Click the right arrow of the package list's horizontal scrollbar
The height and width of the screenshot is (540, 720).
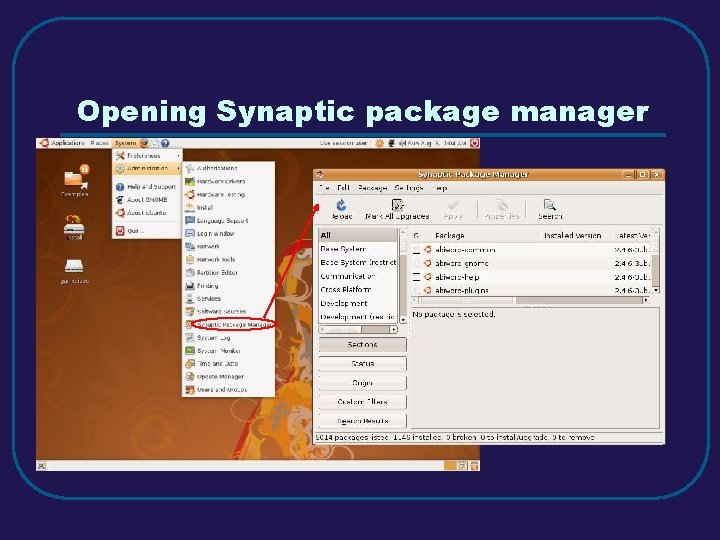tap(646, 300)
